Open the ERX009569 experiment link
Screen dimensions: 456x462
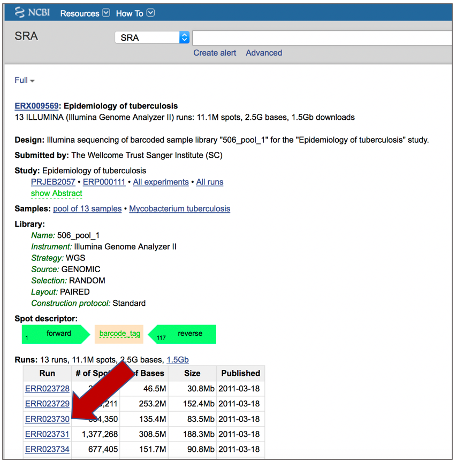(37, 106)
